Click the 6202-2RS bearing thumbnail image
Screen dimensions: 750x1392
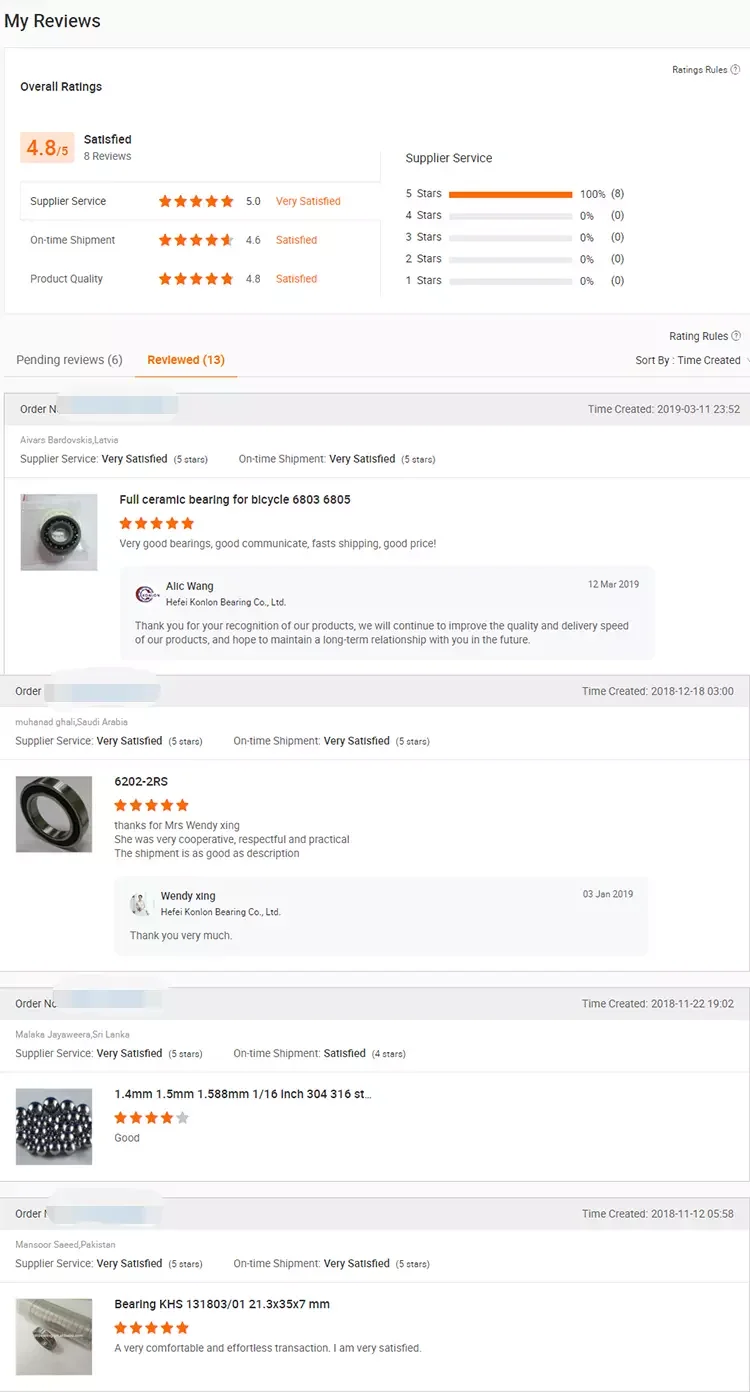pyautogui.click(x=54, y=814)
